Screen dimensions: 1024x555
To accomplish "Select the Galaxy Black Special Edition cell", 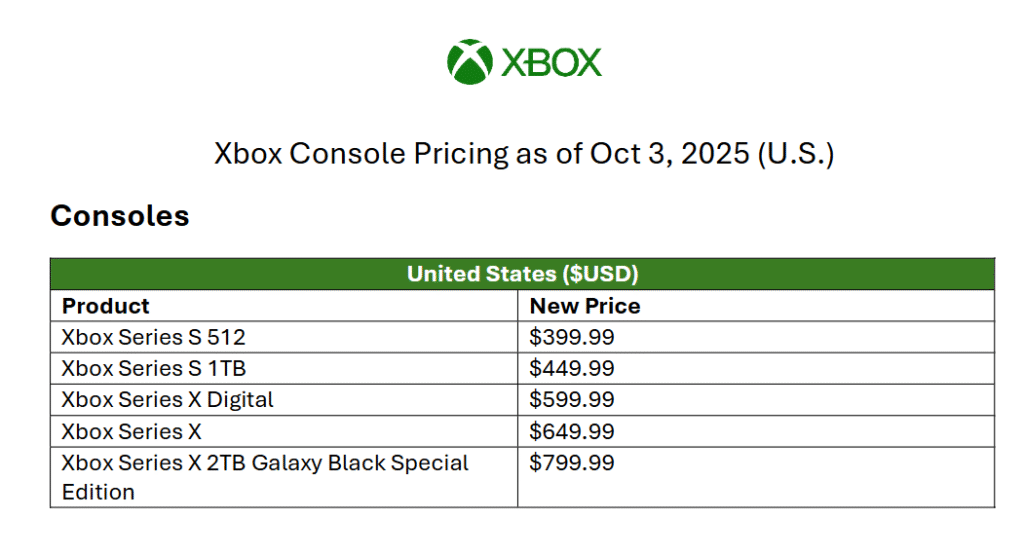I will (x=284, y=477).
